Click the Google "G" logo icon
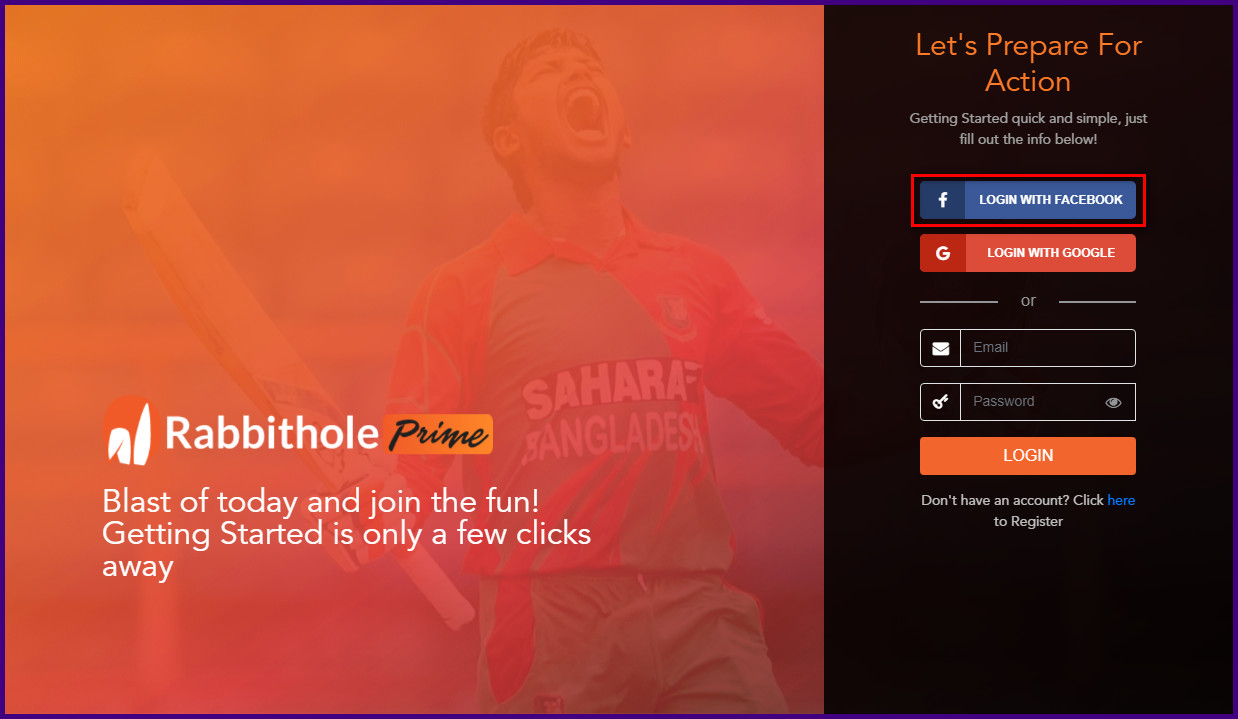Viewport: 1238px width, 719px height. [x=942, y=253]
